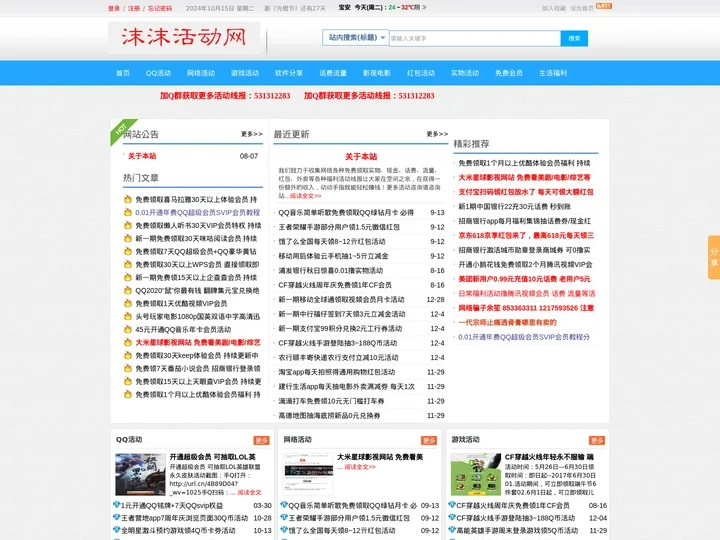Click the 沫沫活动网 site logo

tap(184, 38)
